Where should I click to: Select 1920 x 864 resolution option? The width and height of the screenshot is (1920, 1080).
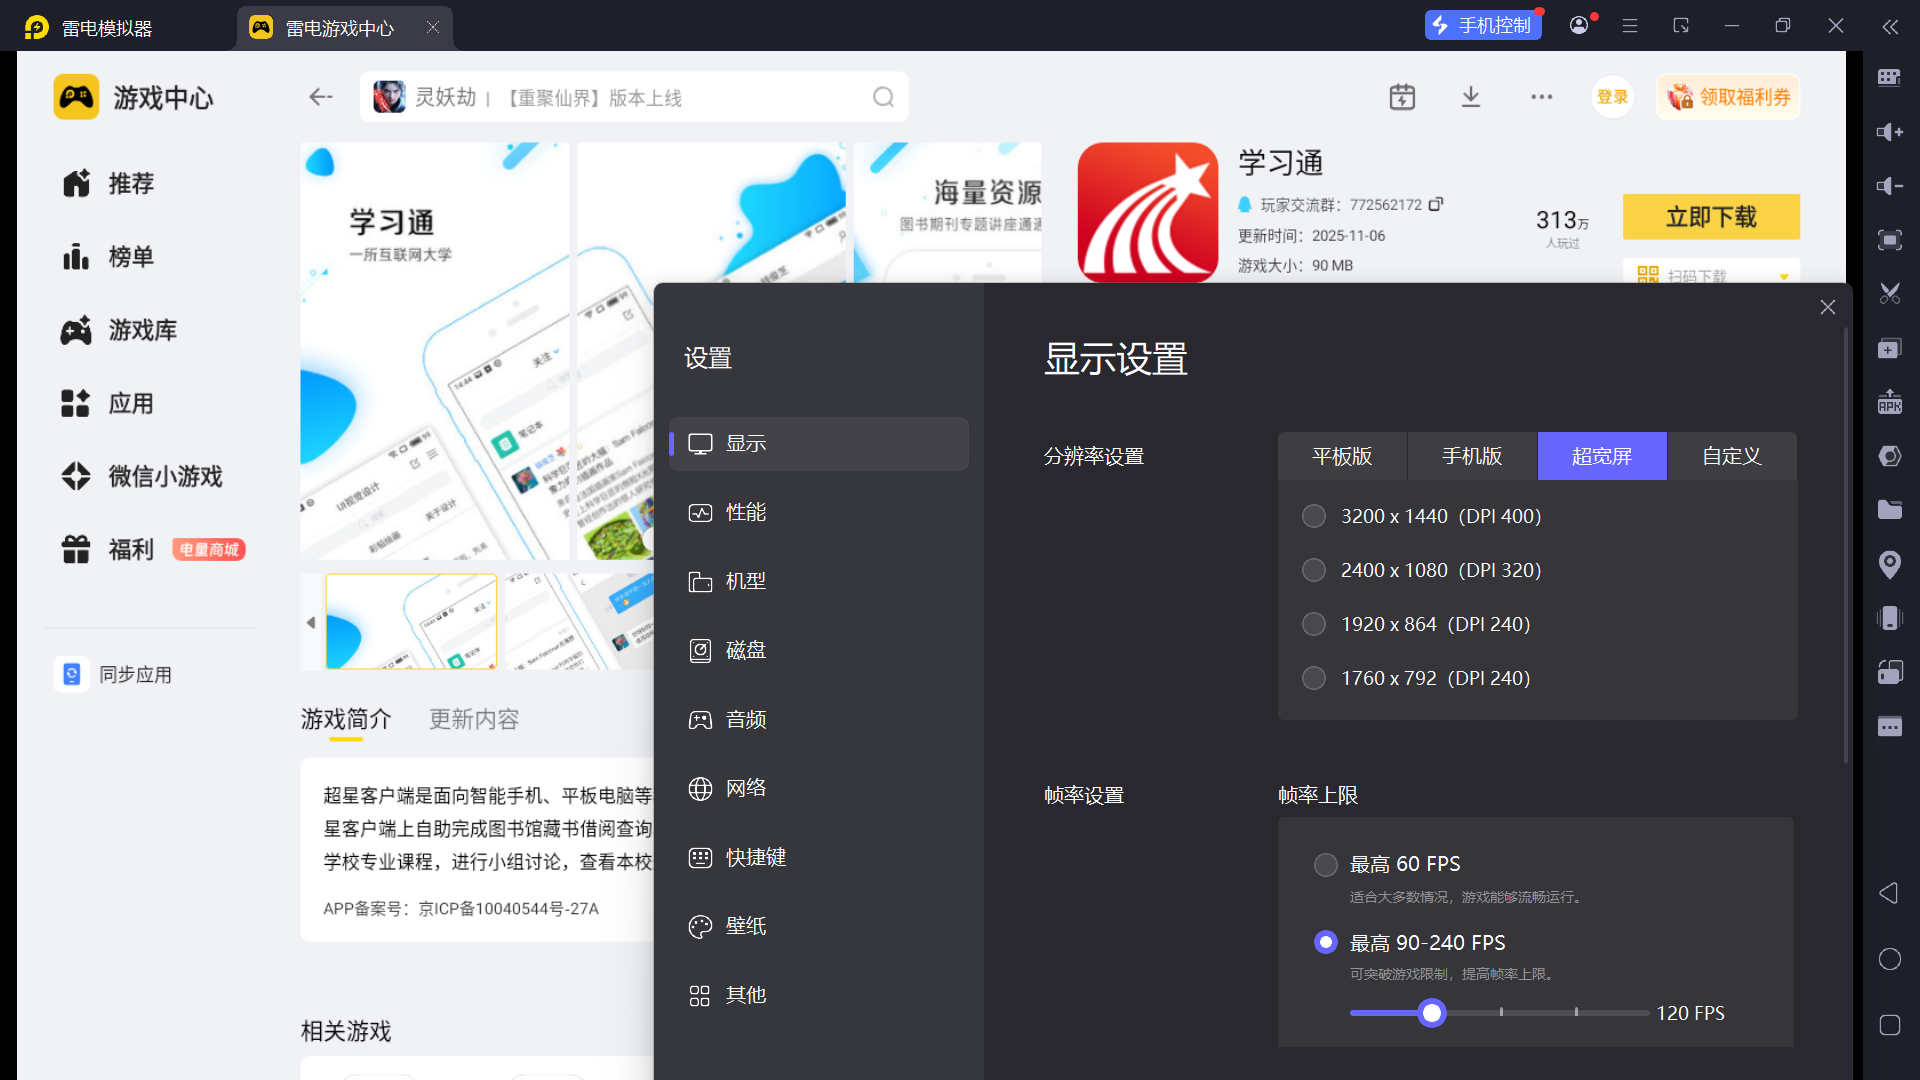click(1314, 624)
